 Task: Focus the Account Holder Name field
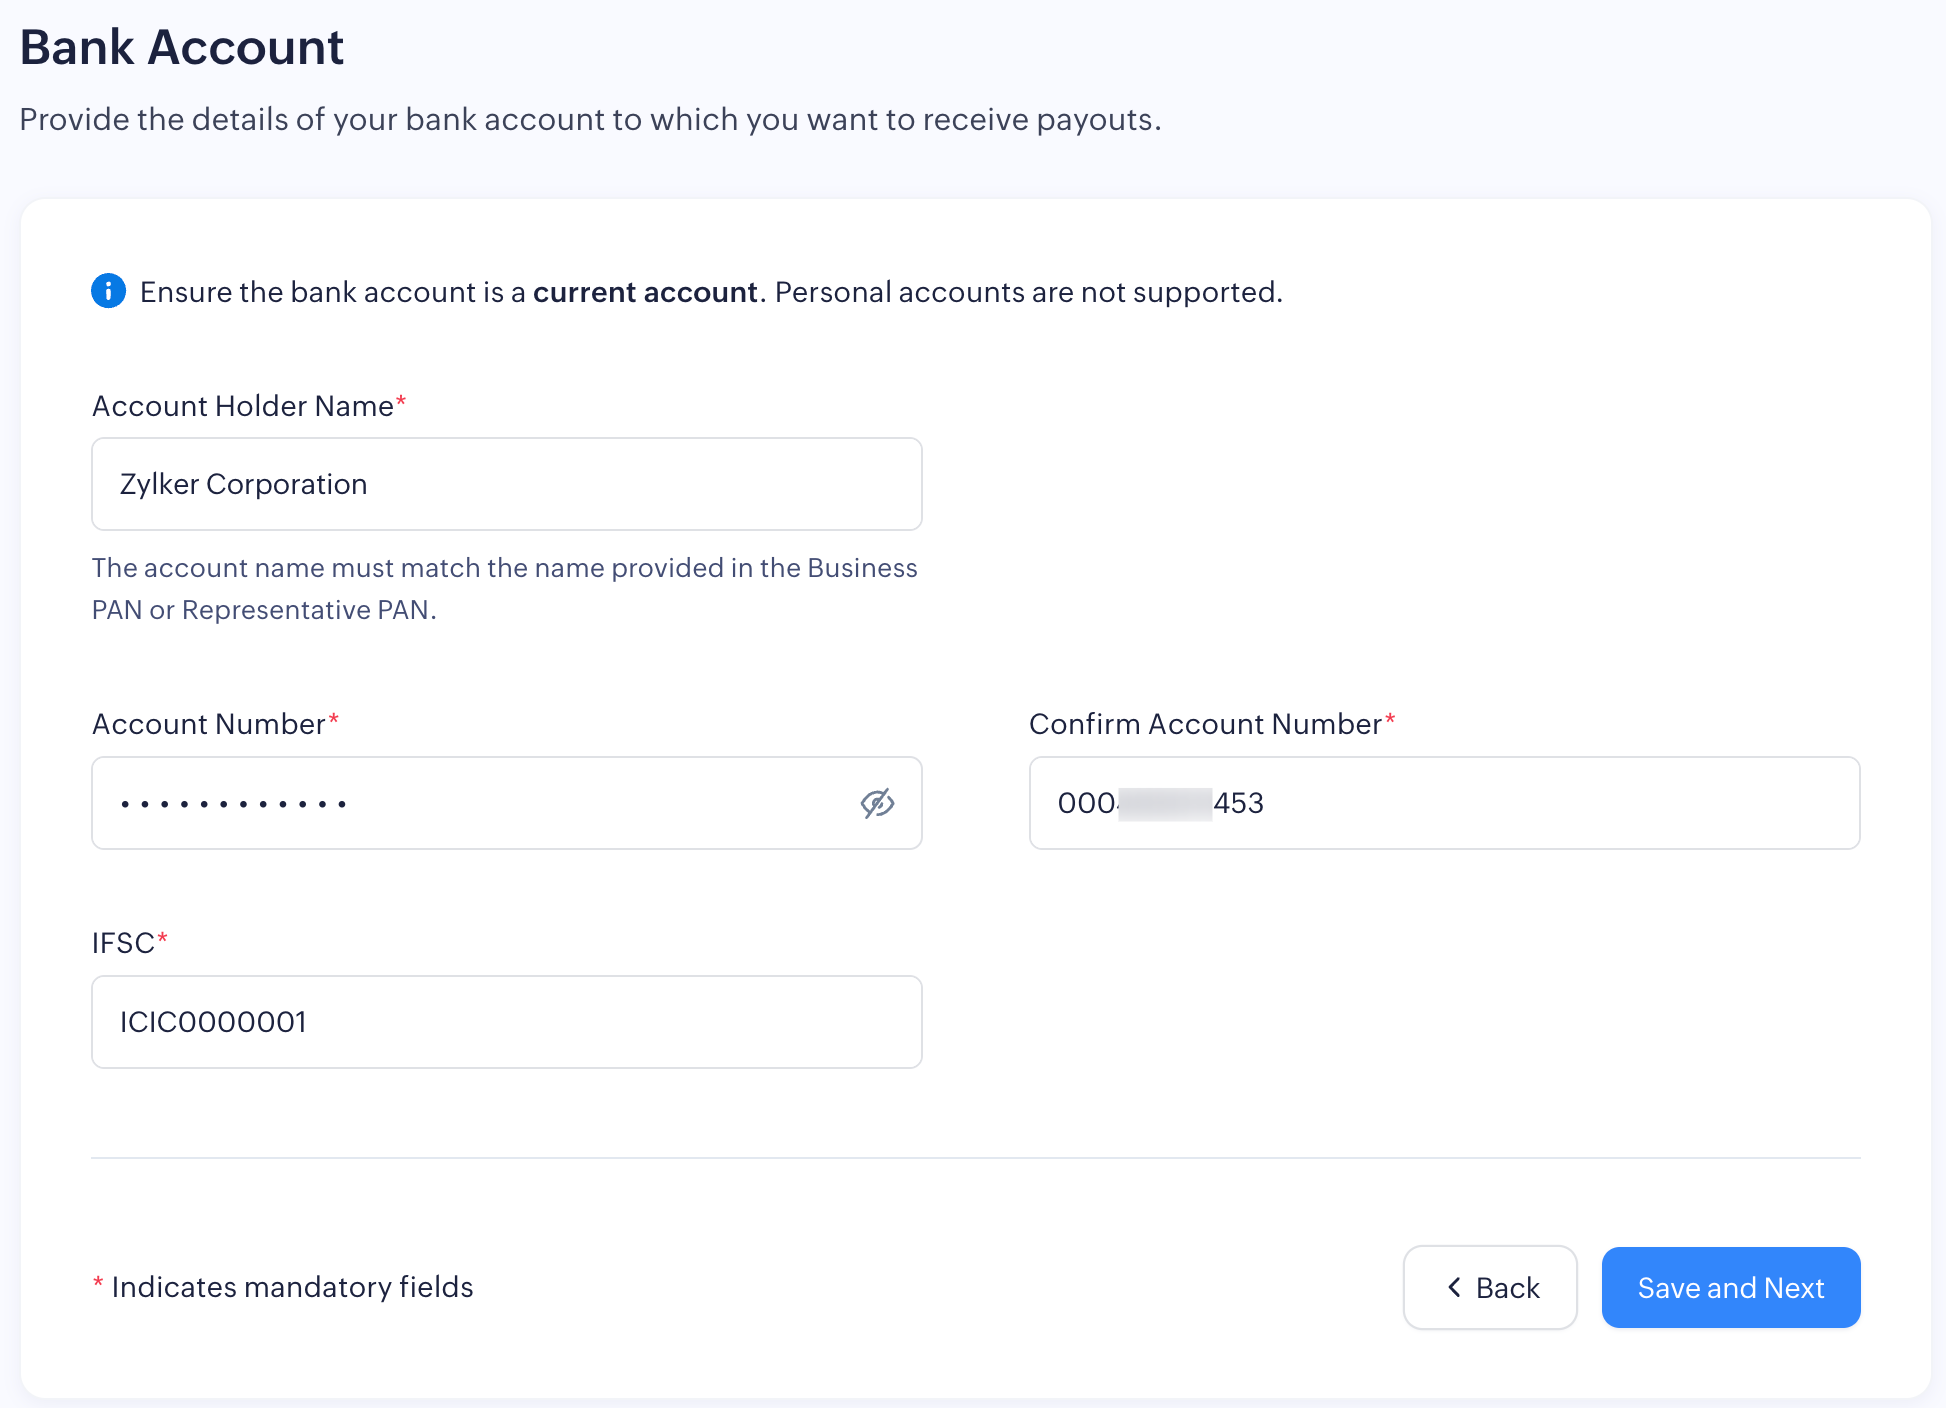point(506,484)
